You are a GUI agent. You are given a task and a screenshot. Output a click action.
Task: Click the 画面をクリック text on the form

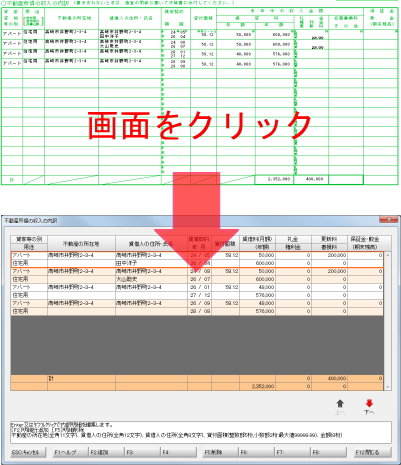[x=199, y=126]
